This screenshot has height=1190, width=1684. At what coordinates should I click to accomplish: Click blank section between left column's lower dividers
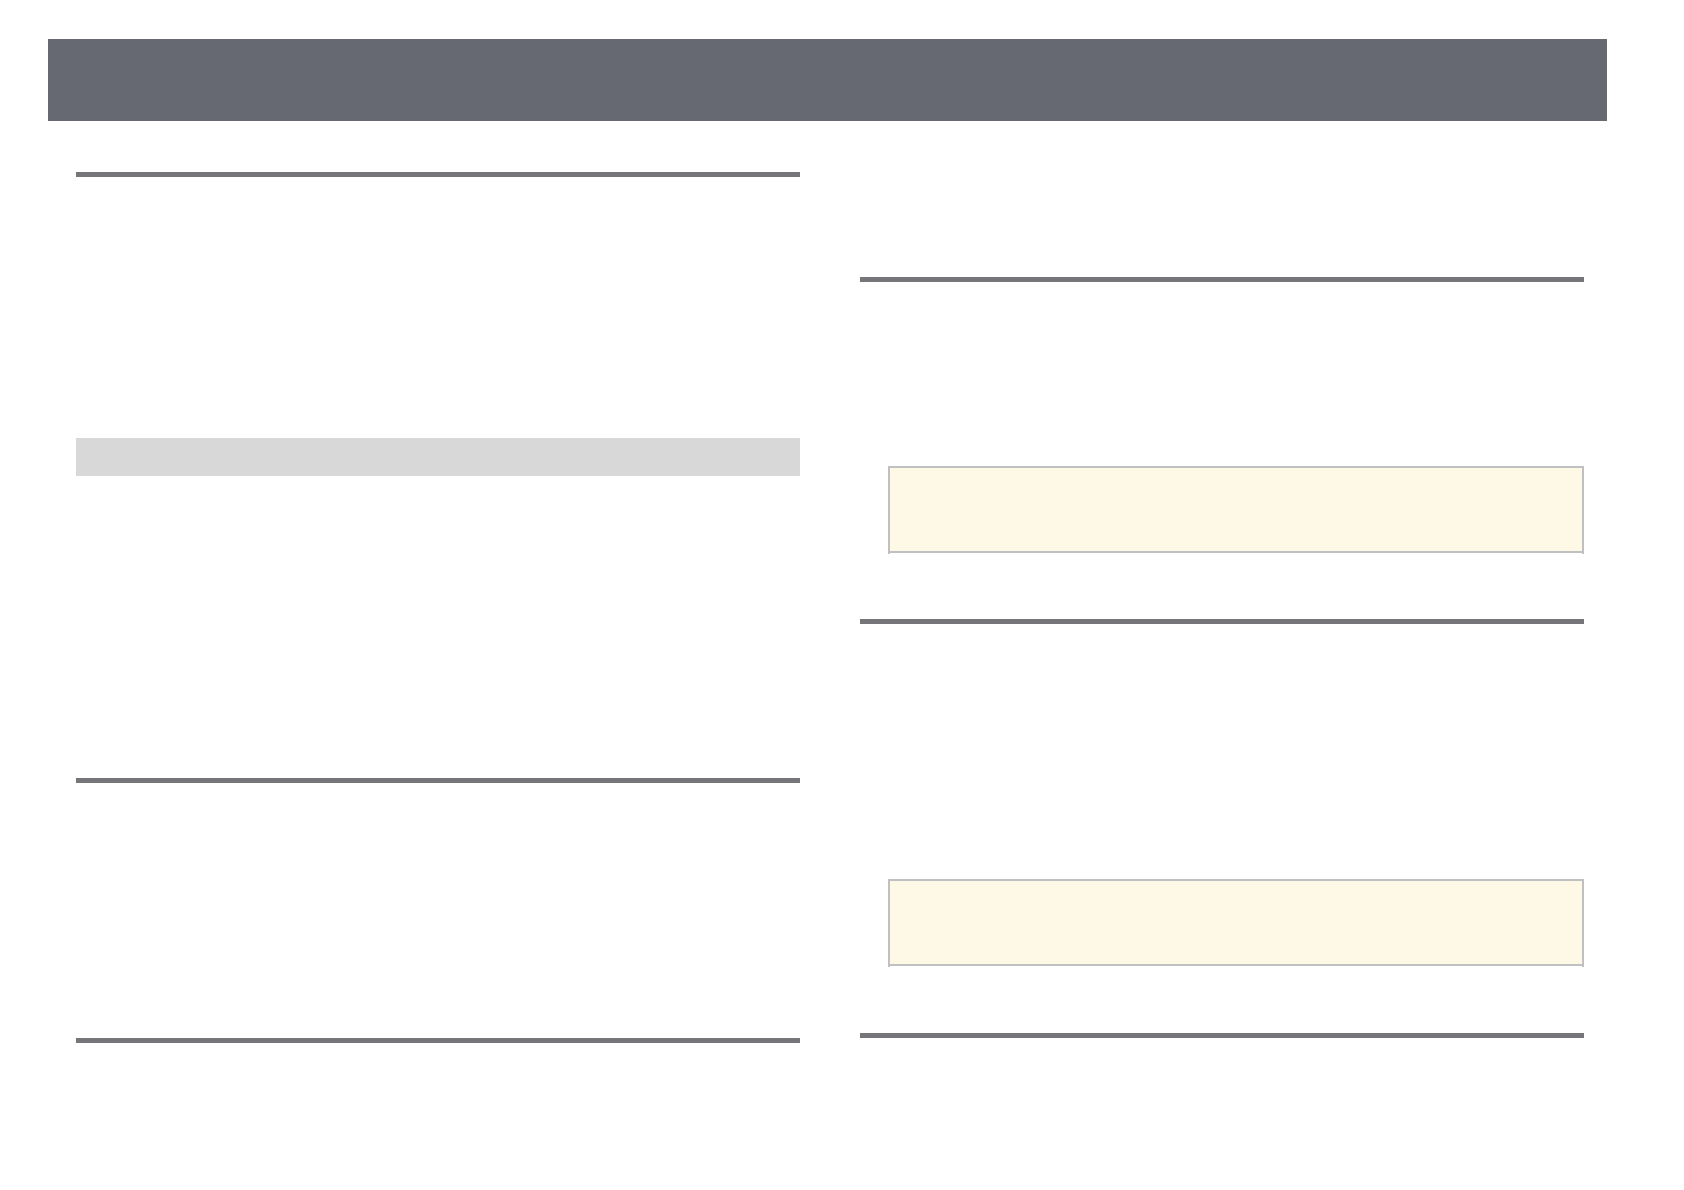[x=437, y=910]
